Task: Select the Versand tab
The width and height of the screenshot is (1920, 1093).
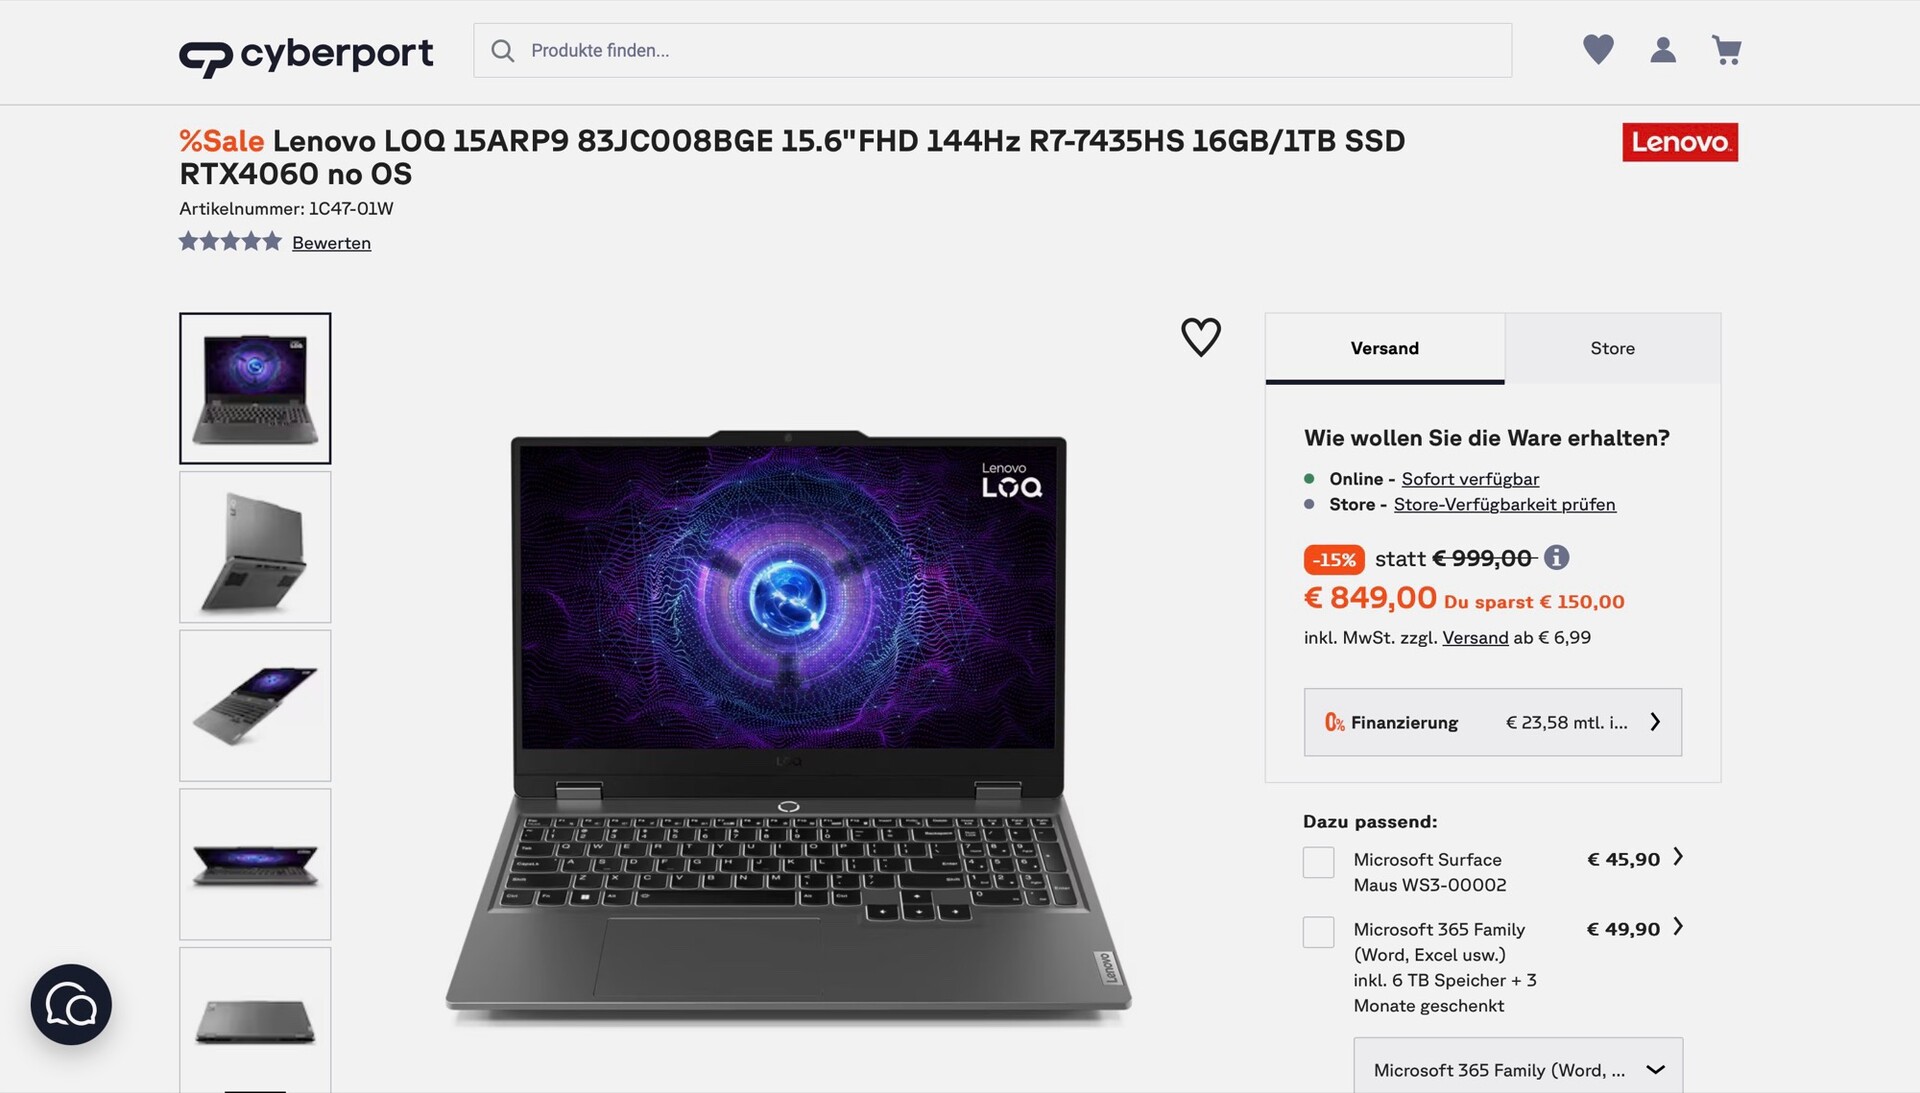Action: 1384,348
